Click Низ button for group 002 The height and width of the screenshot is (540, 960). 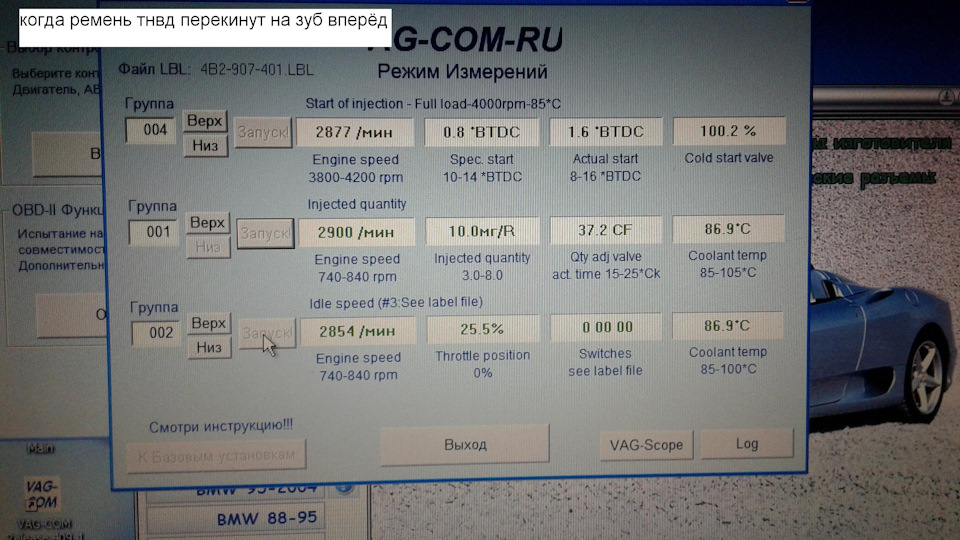pos(208,348)
